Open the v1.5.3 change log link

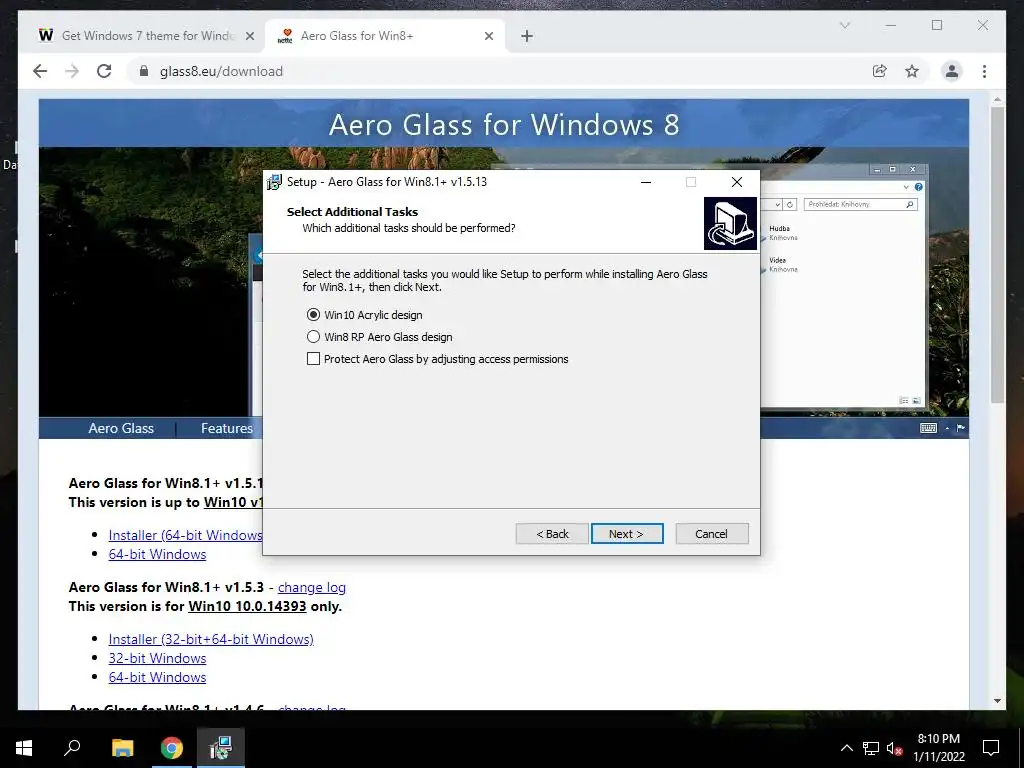(312, 587)
